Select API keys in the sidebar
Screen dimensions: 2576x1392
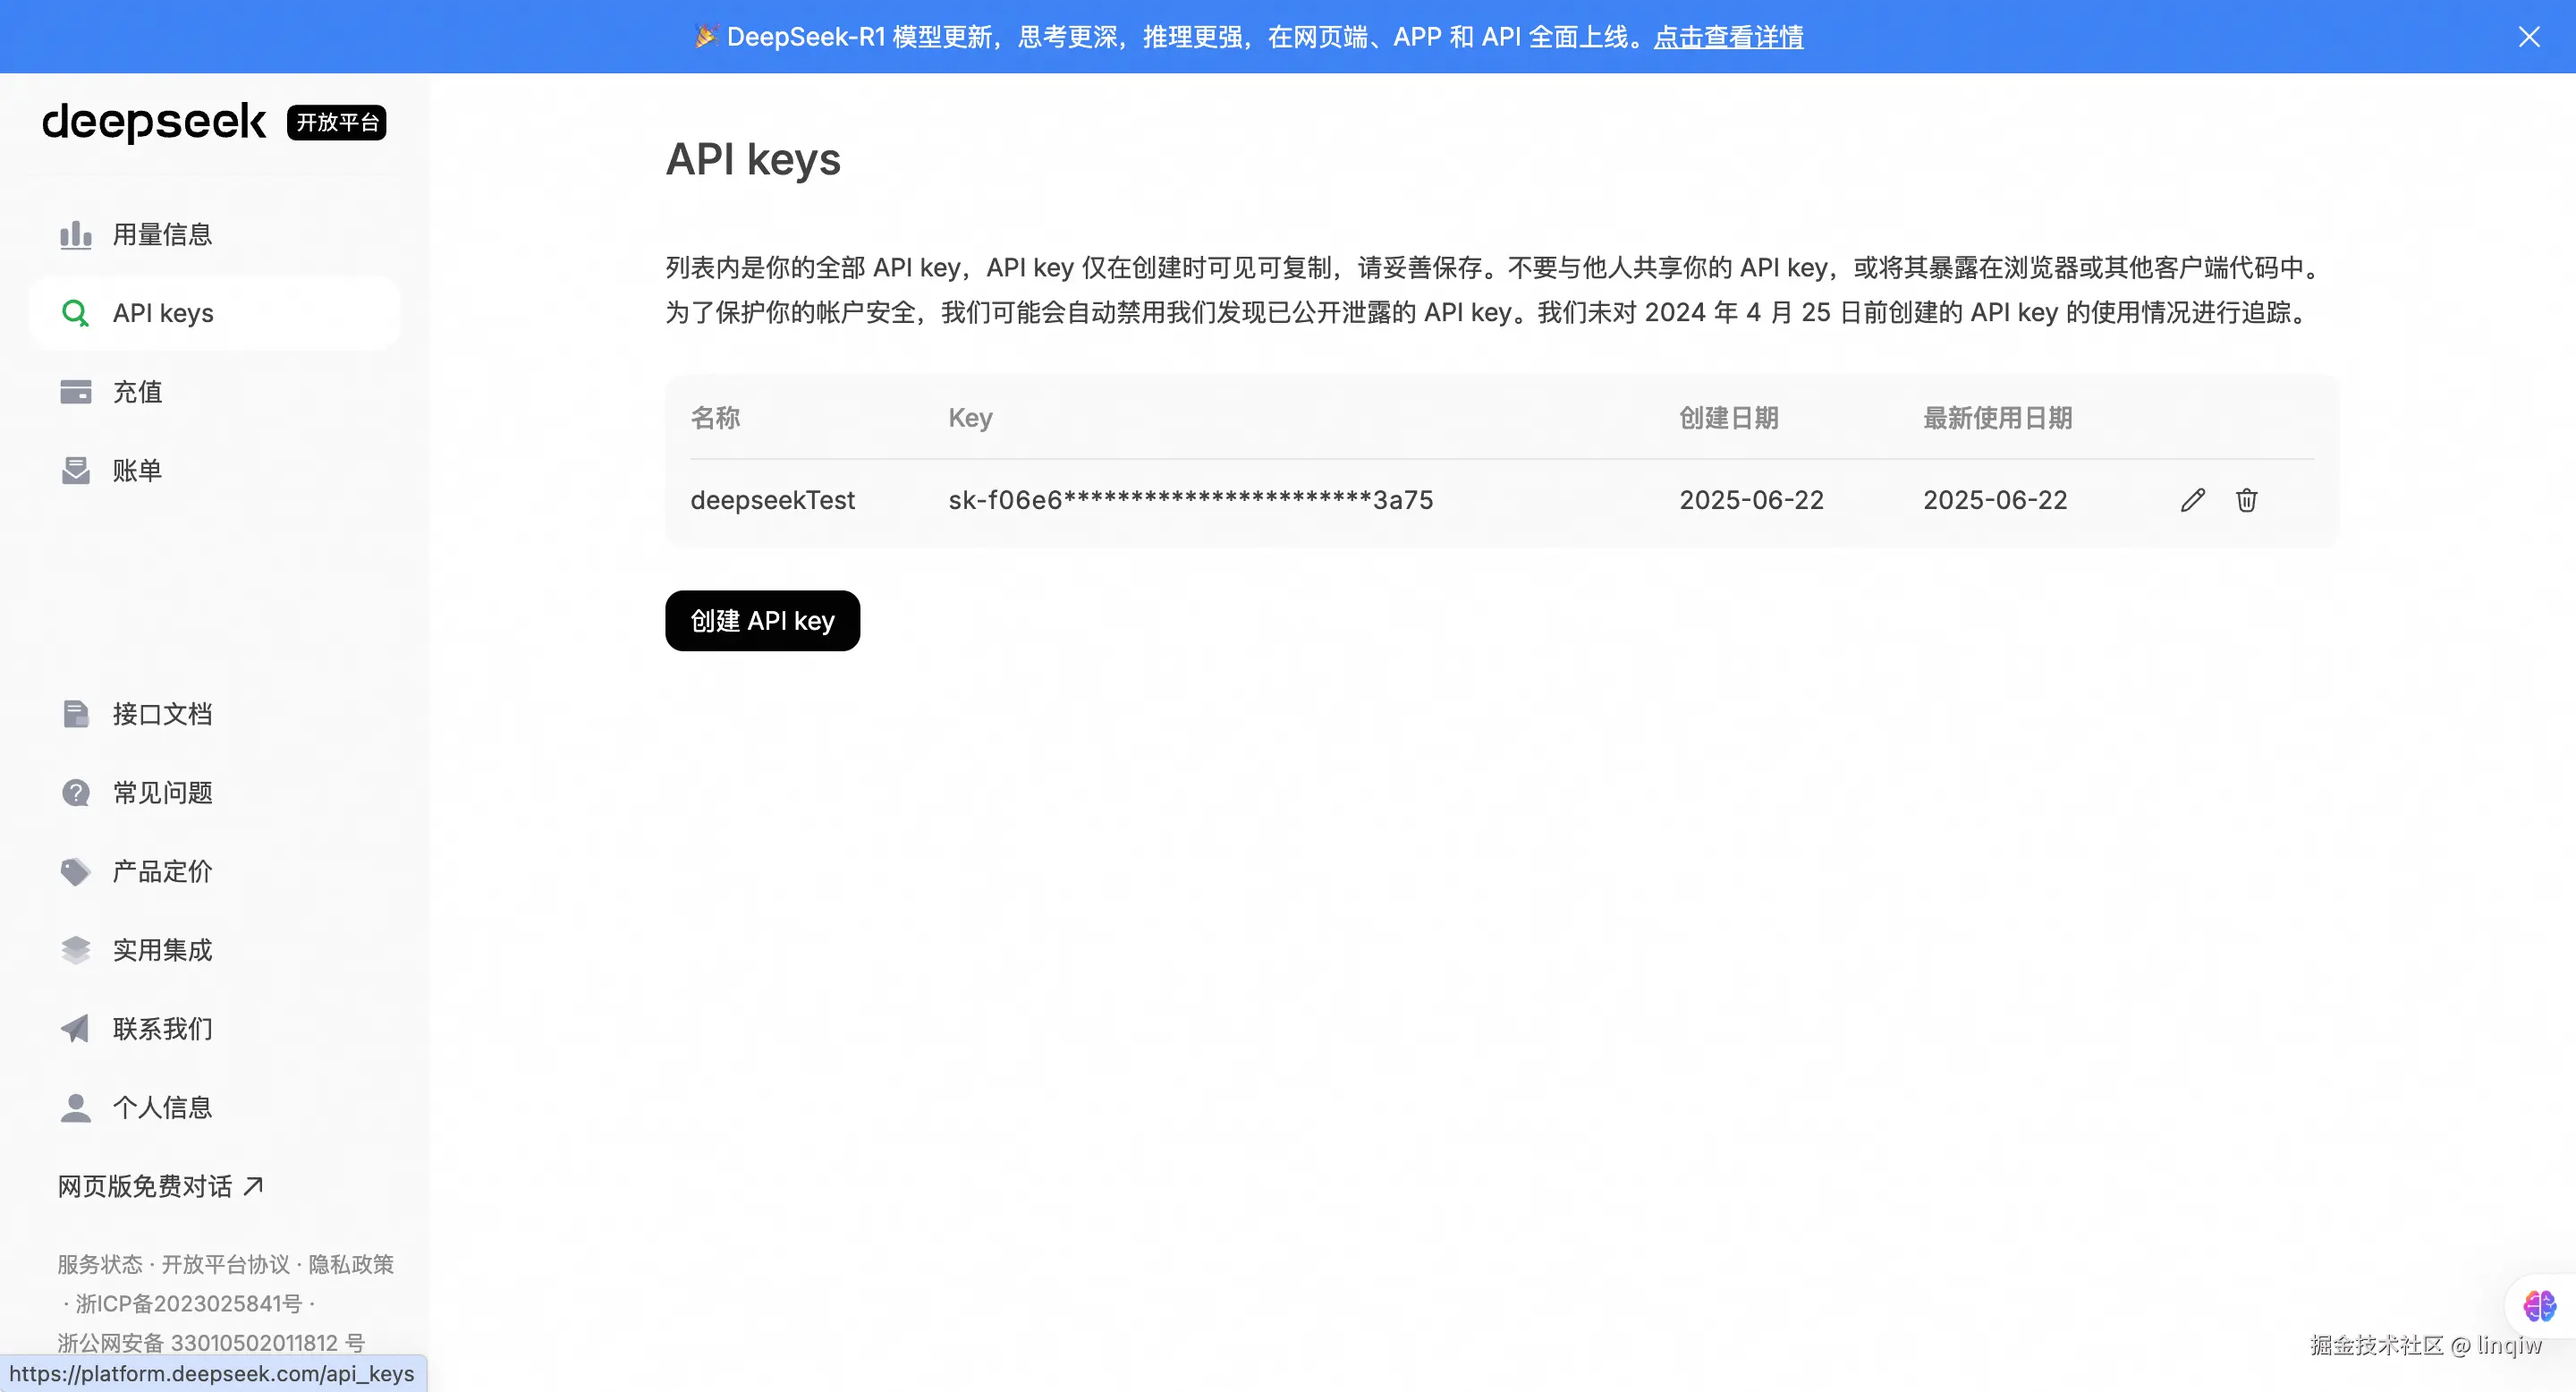pos(163,313)
